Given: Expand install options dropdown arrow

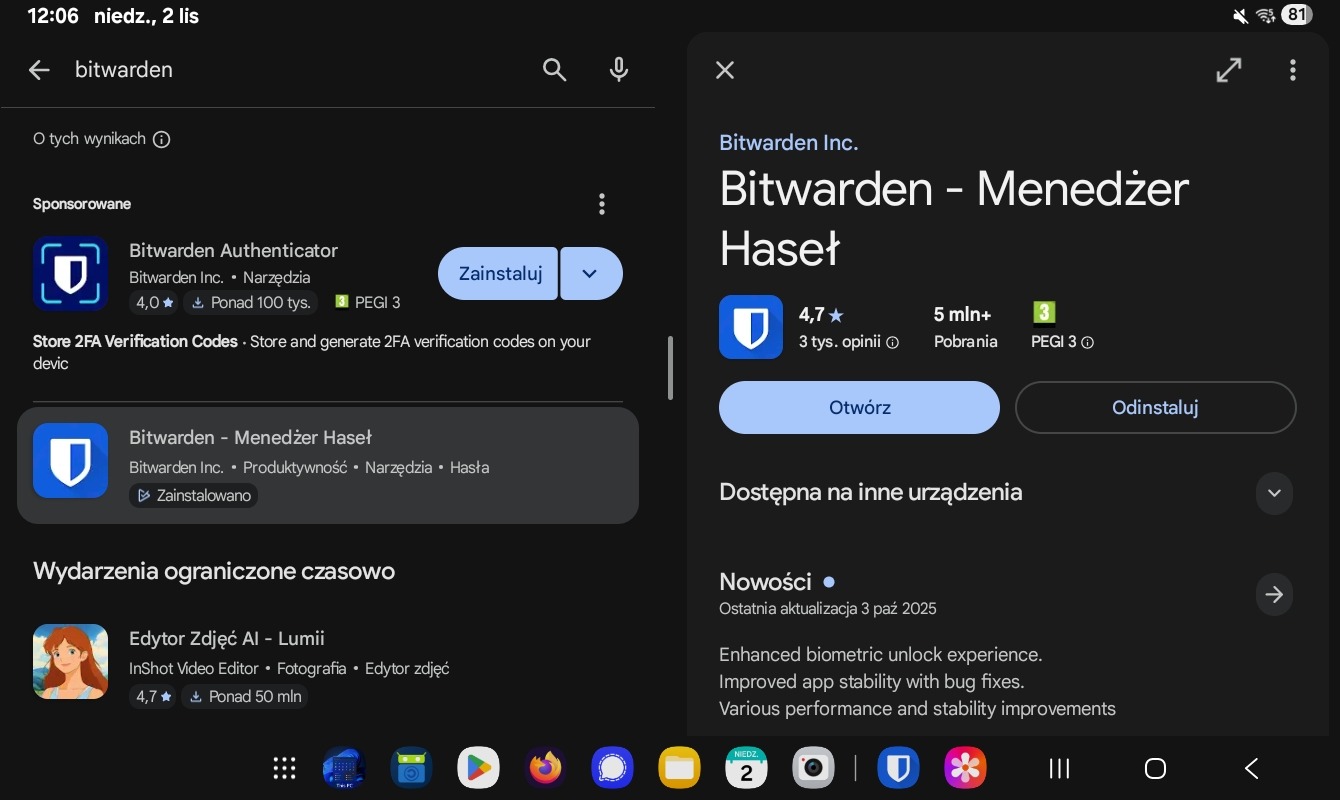Looking at the screenshot, I should pyautogui.click(x=591, y=273).
